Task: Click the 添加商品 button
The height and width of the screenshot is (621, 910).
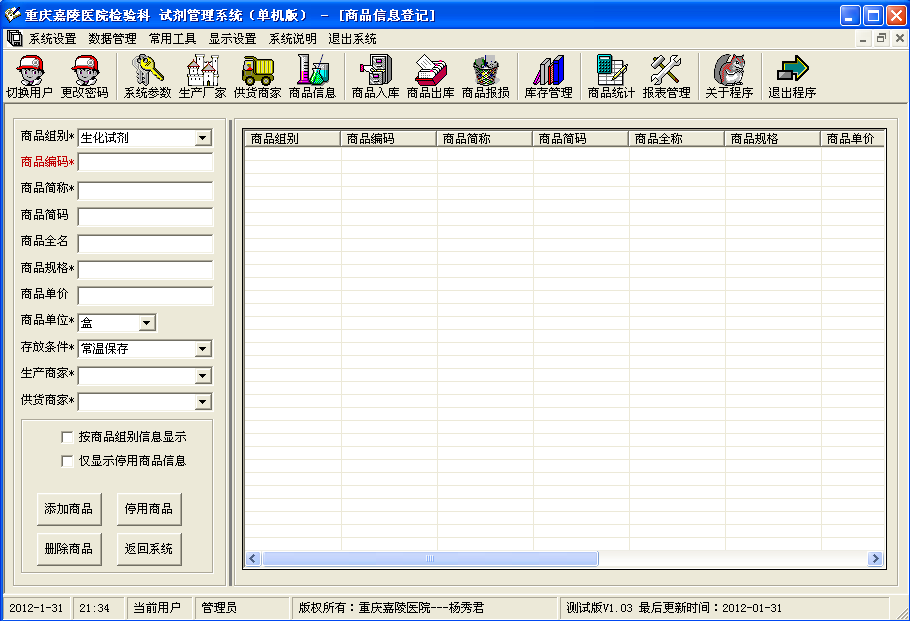Action: tap(69, 509)
